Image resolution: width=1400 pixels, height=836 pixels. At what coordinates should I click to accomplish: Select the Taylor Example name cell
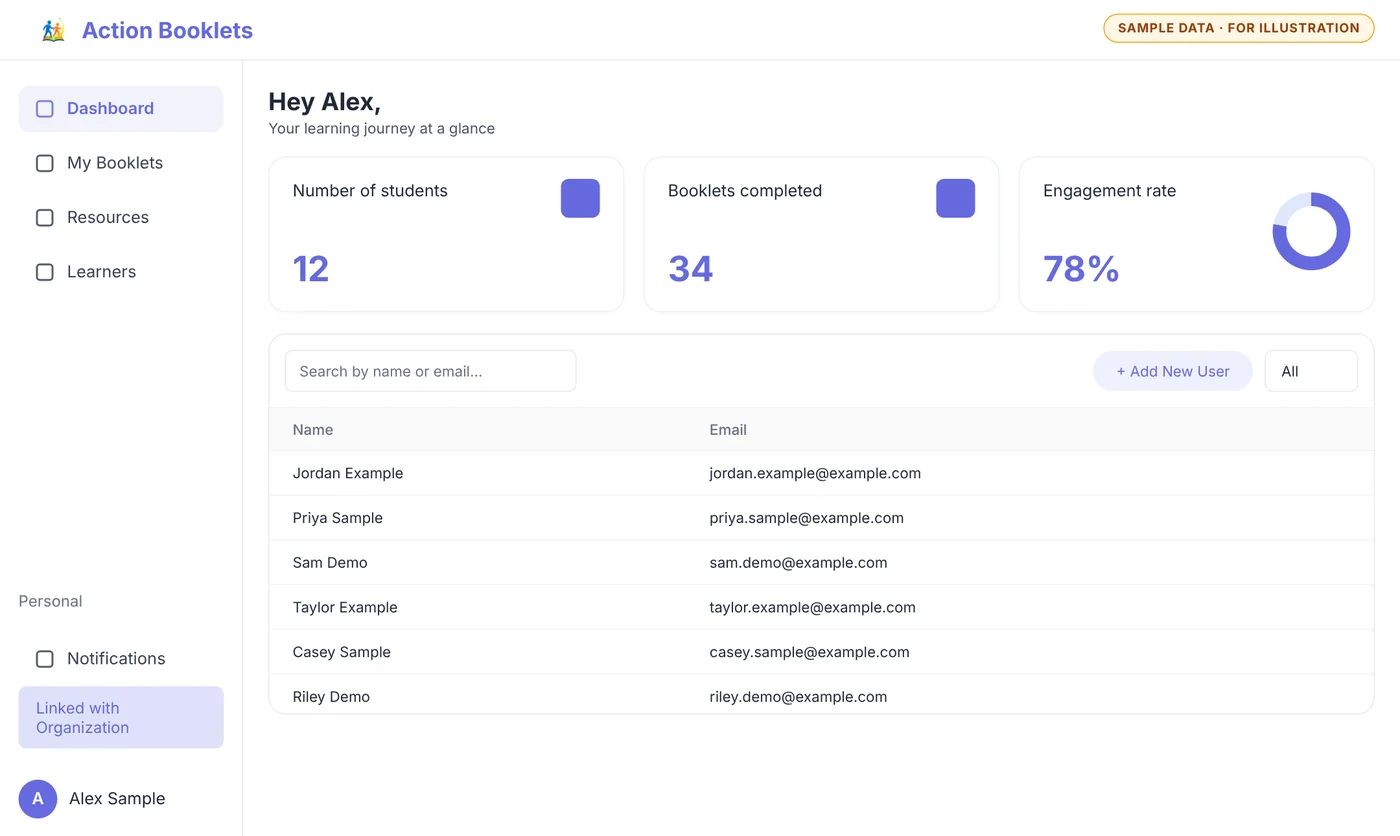345,608
